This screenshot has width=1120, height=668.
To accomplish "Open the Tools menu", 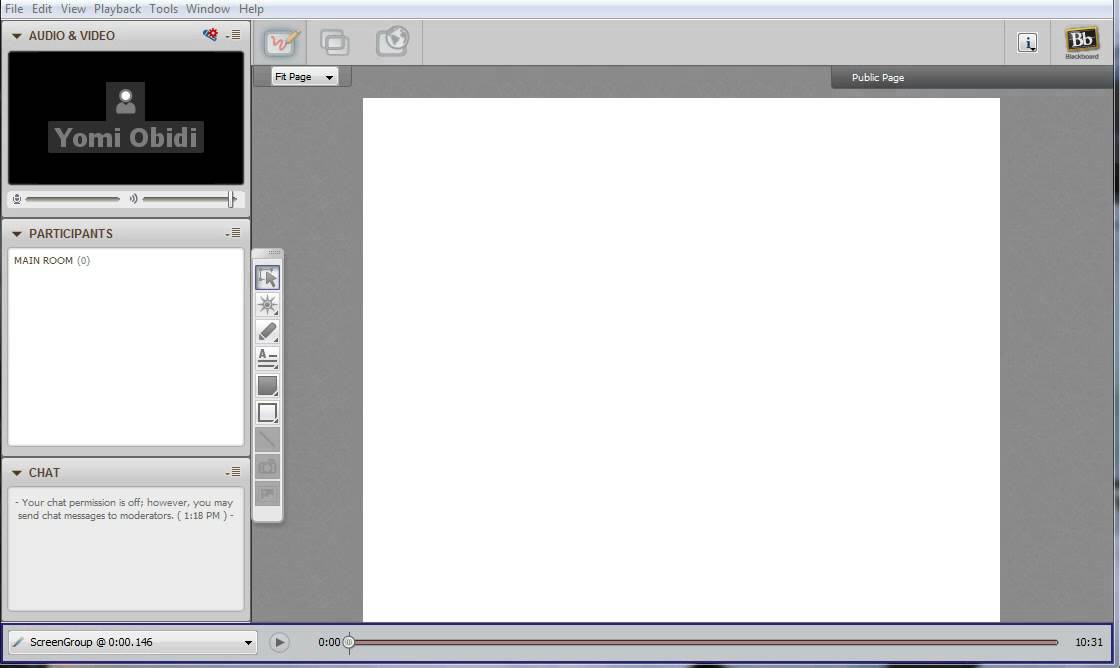I will pos(163,9).
